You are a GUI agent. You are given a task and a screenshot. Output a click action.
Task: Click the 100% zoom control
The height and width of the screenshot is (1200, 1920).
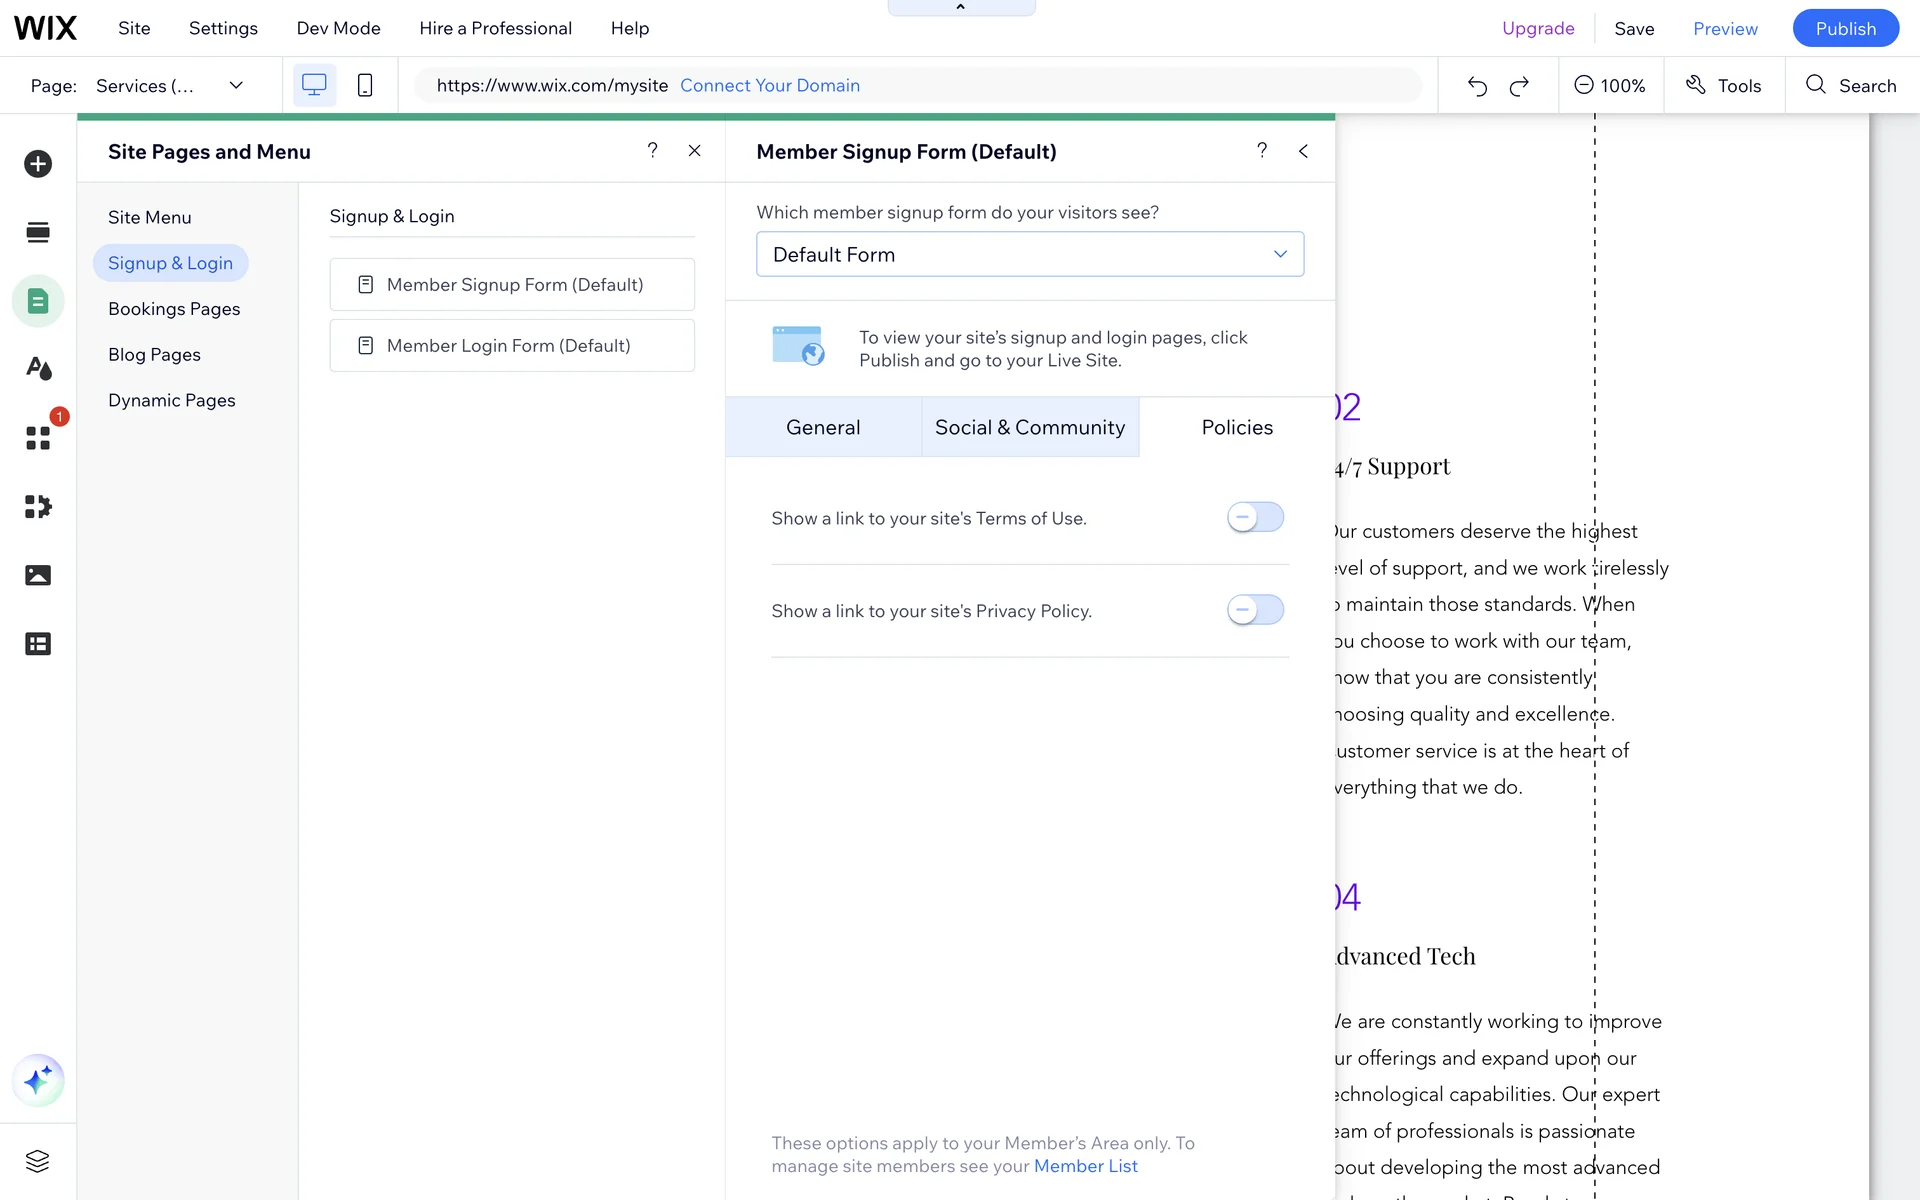[x=1610, y=86]
